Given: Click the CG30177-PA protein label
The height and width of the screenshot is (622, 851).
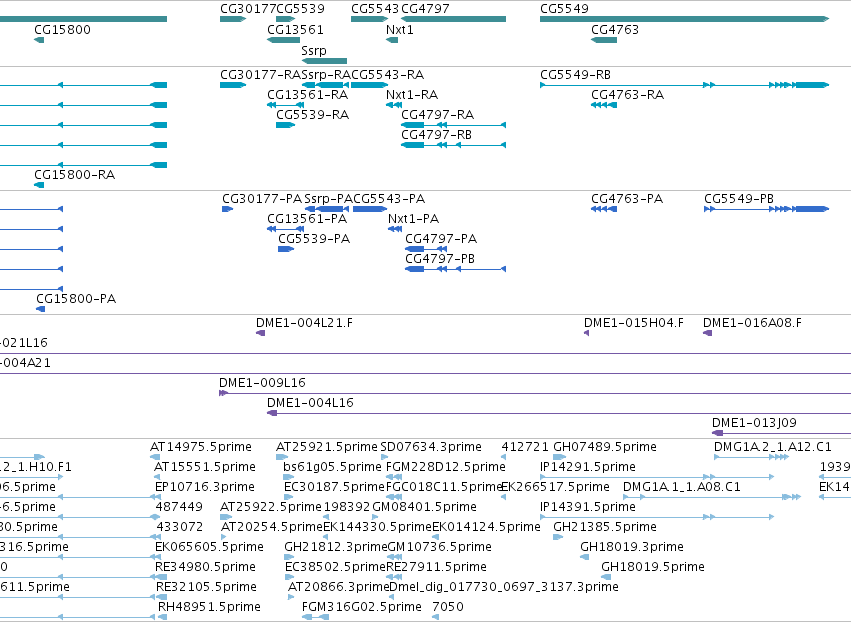Looking at the screenshot, I should point(262,199).
